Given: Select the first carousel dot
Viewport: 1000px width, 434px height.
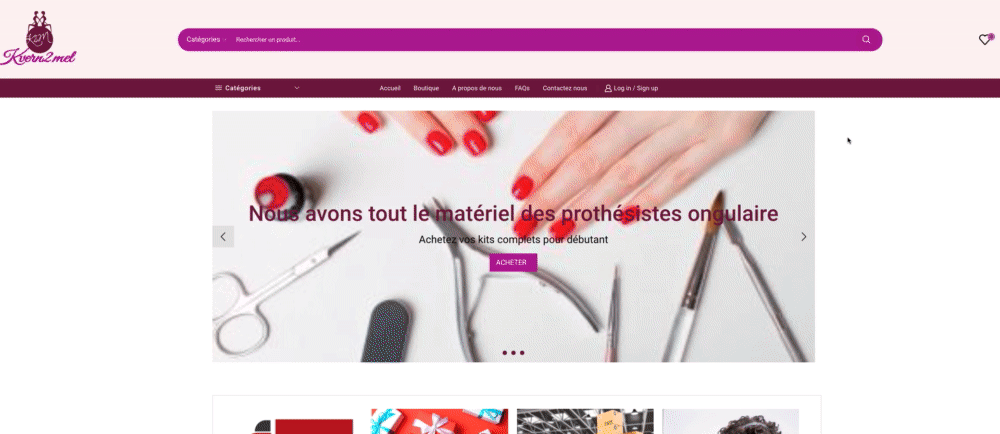Looking at the screenshot, I should (504, 352).
